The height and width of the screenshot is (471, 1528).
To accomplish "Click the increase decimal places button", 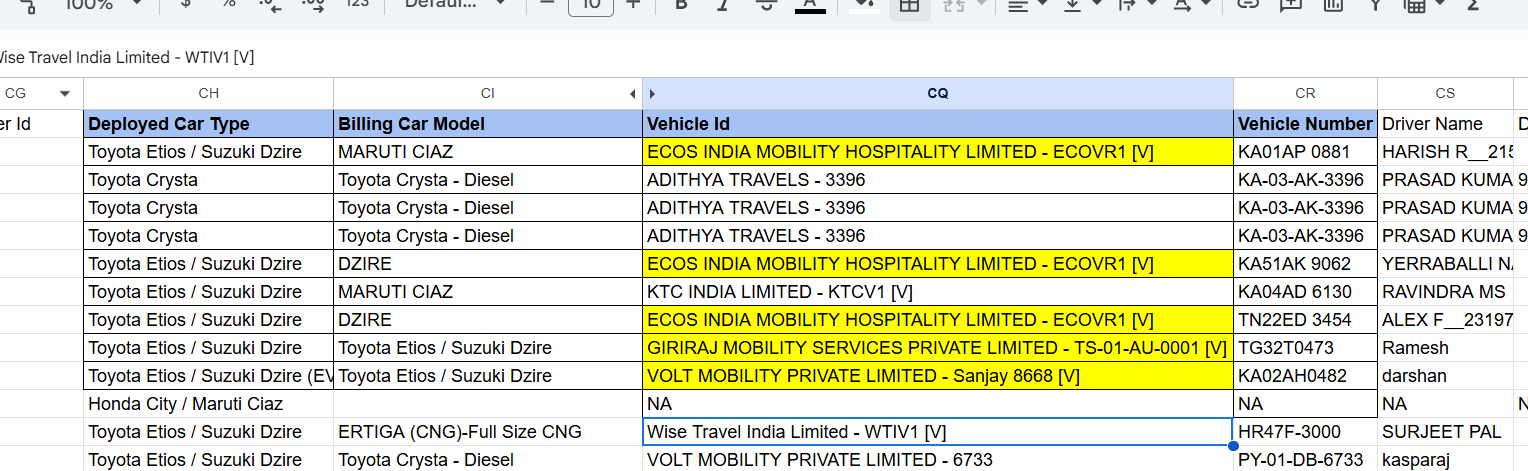I will pyautogui.click(x=313, y=4).
